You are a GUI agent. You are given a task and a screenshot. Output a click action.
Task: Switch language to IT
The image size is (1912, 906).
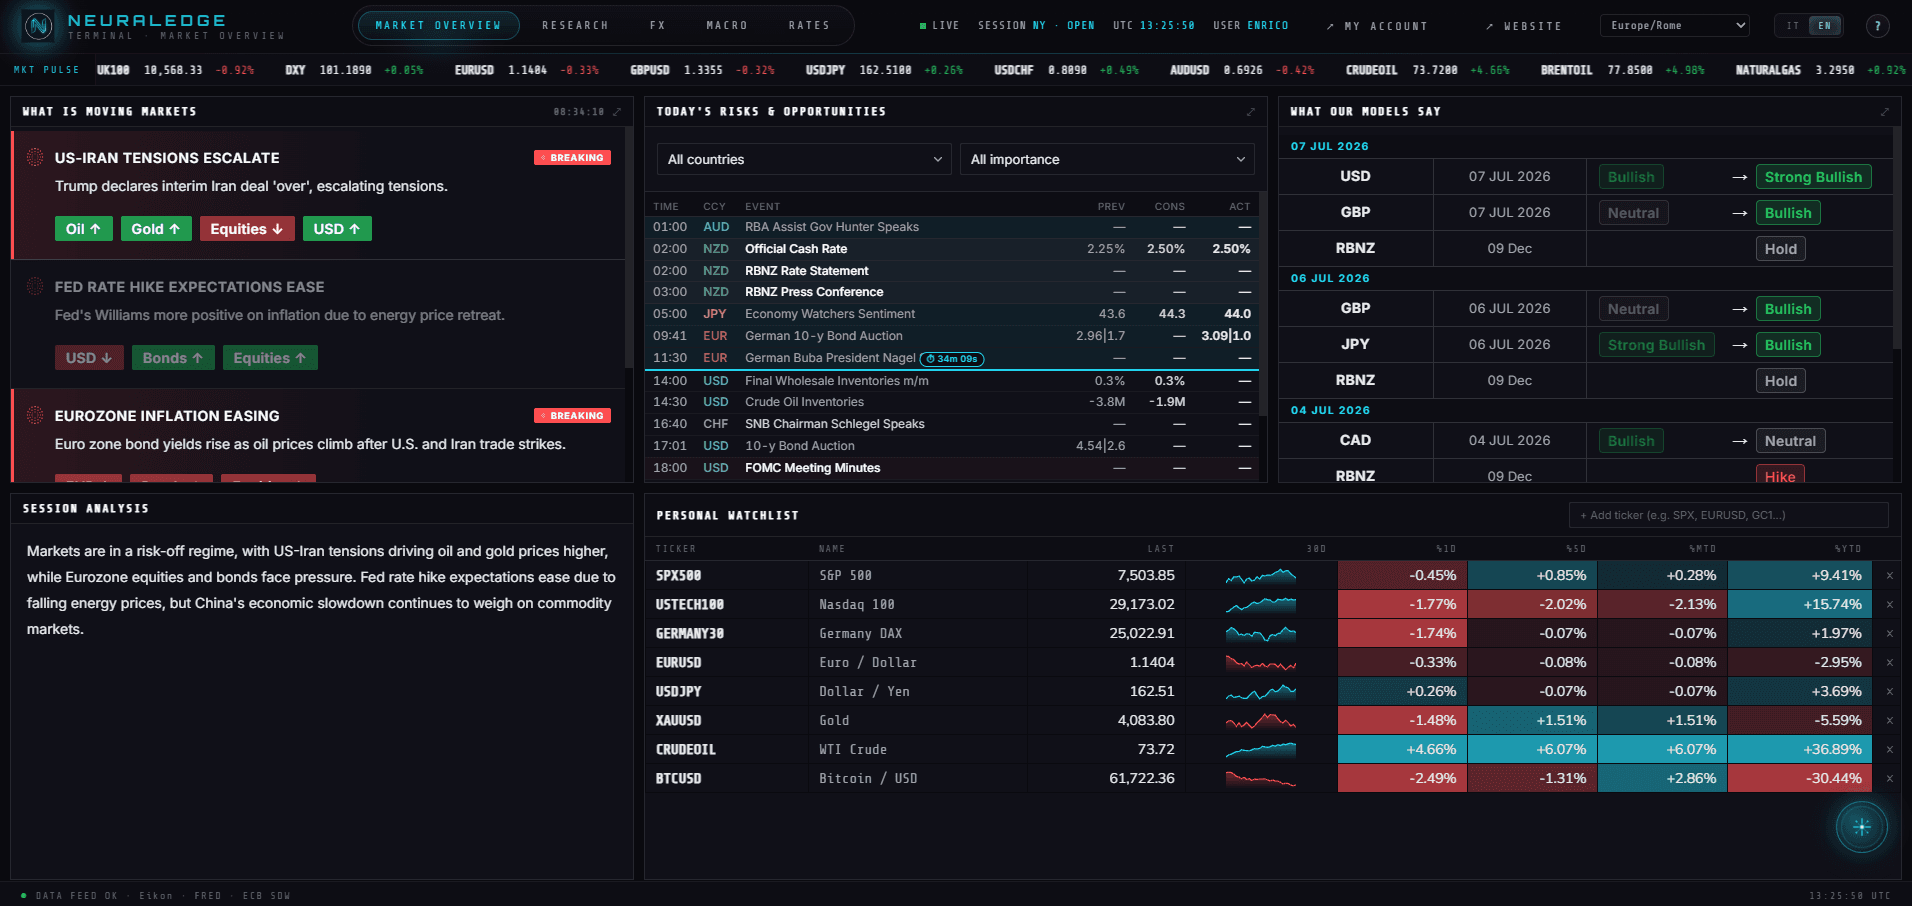[1793, 26]
